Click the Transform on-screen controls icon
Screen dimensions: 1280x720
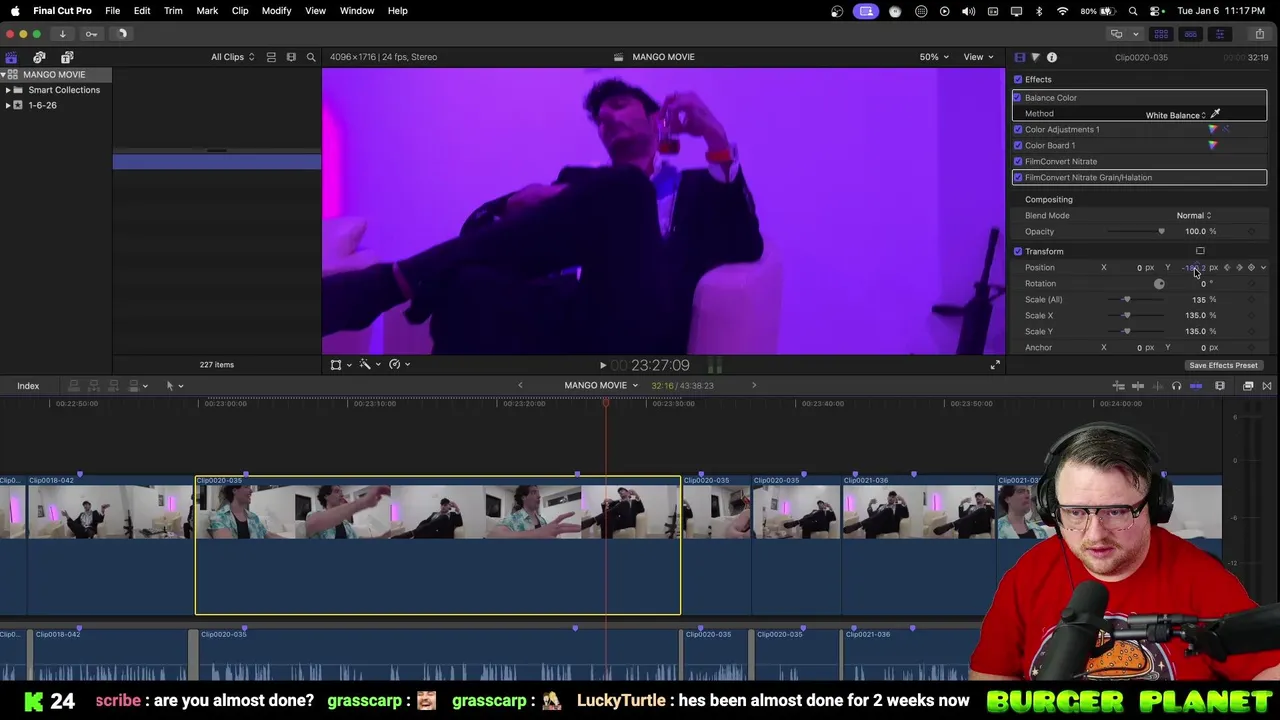(1200, 251)
